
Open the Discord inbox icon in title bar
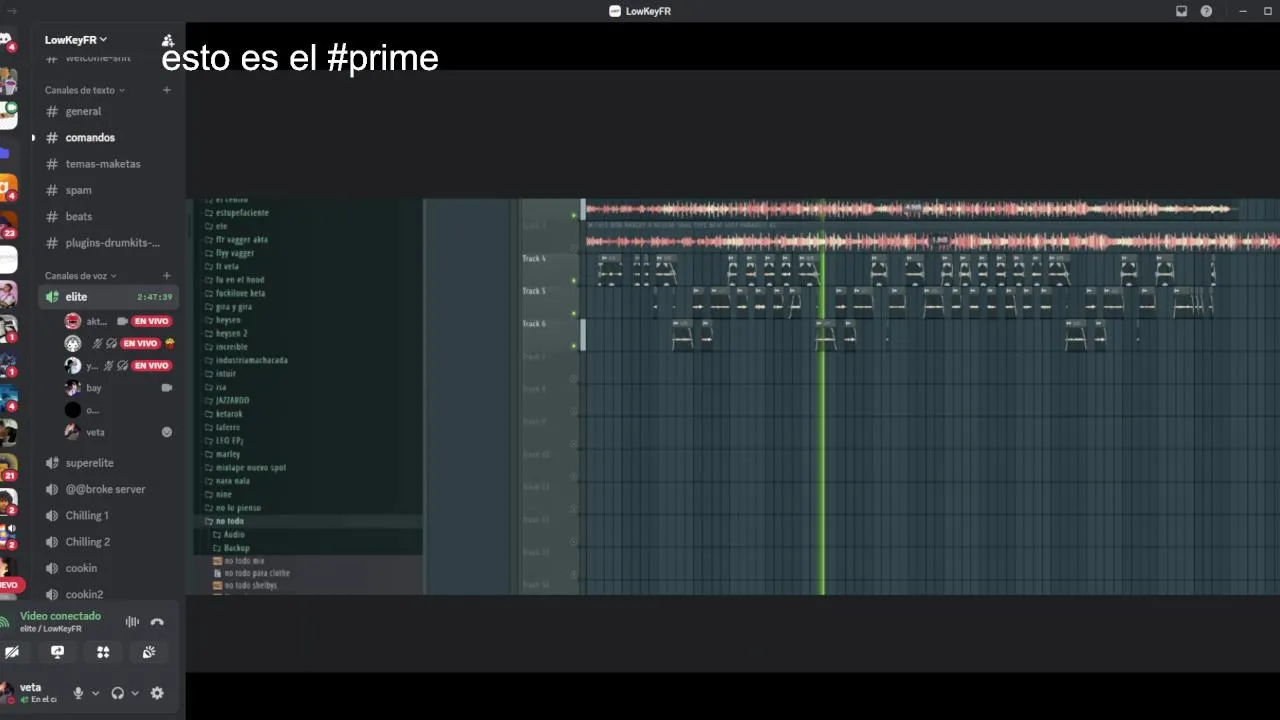[x=1181, y=11]
